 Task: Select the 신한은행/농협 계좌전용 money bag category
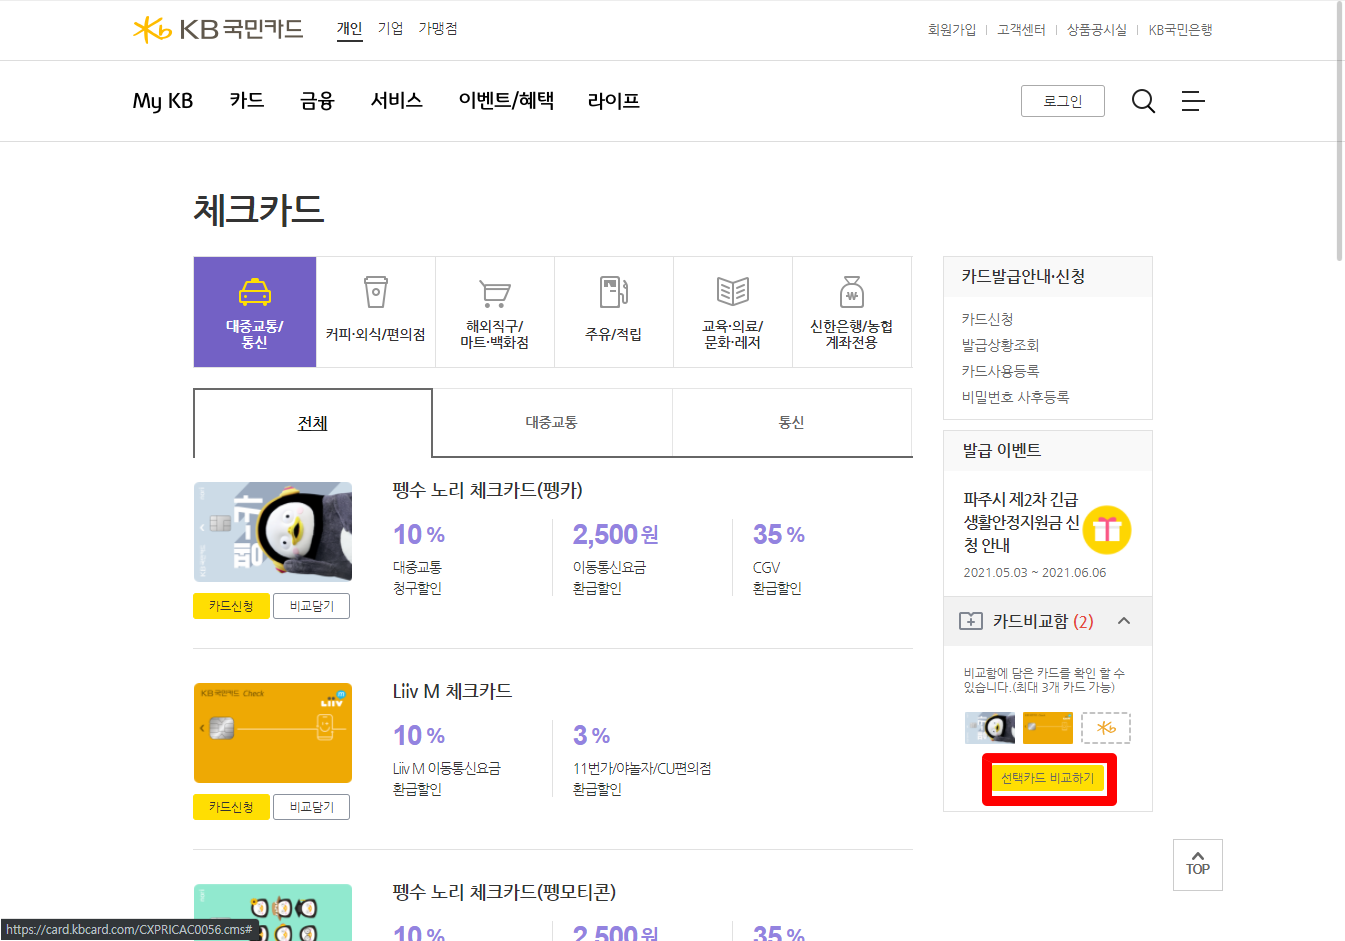point(852,312)
